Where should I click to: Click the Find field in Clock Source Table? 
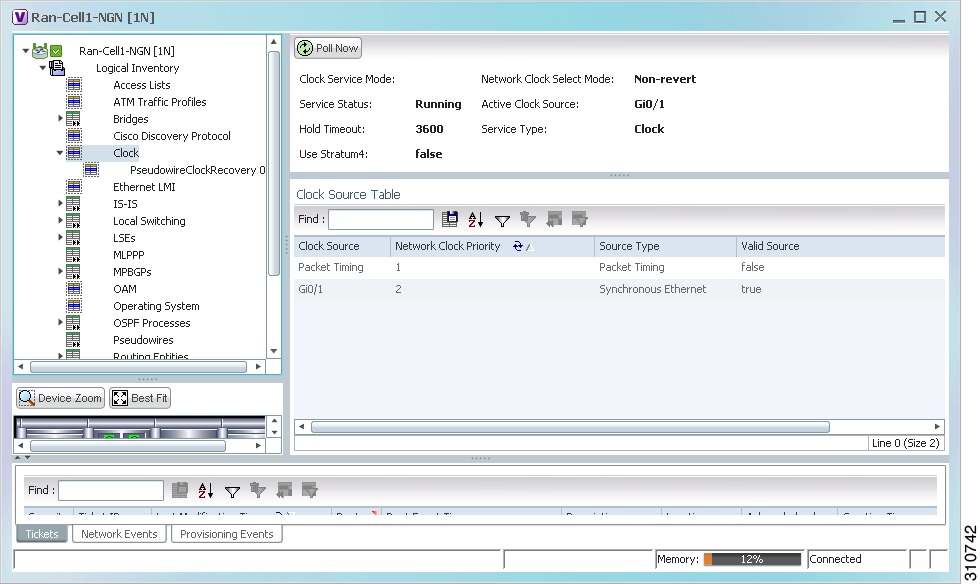click(381, 219)
